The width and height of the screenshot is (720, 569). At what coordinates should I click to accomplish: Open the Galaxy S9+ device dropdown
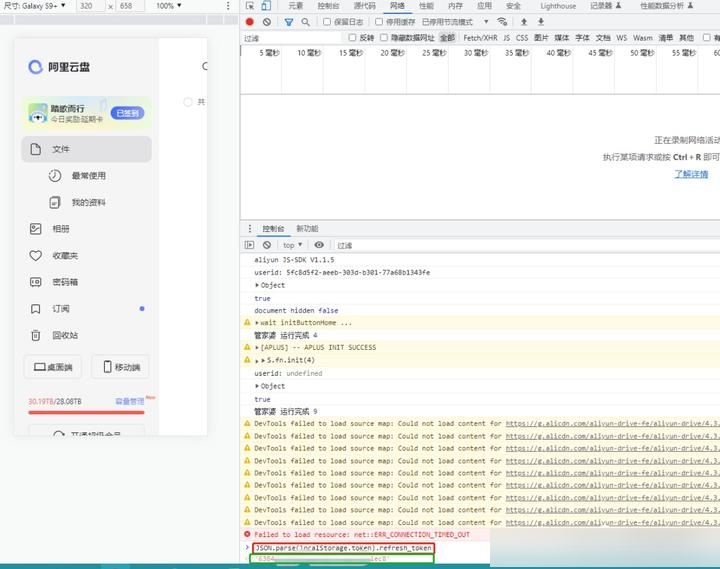coord(34,6)
